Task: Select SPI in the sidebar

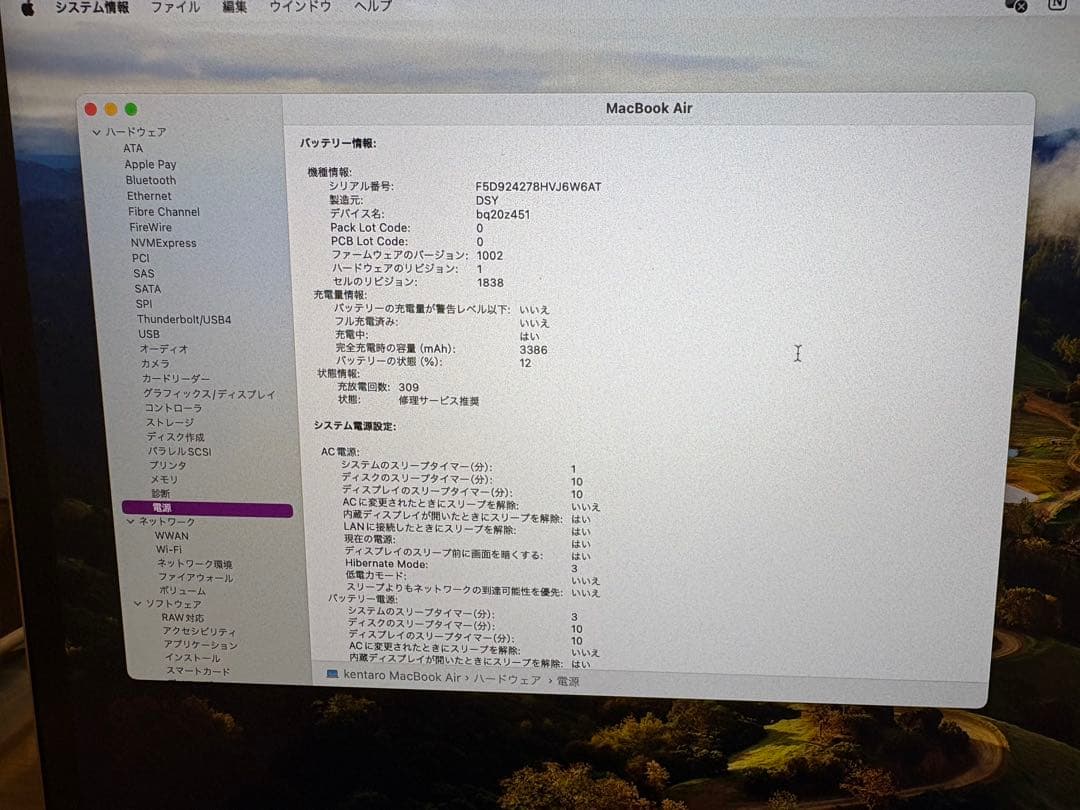Action: coord(144,304)
